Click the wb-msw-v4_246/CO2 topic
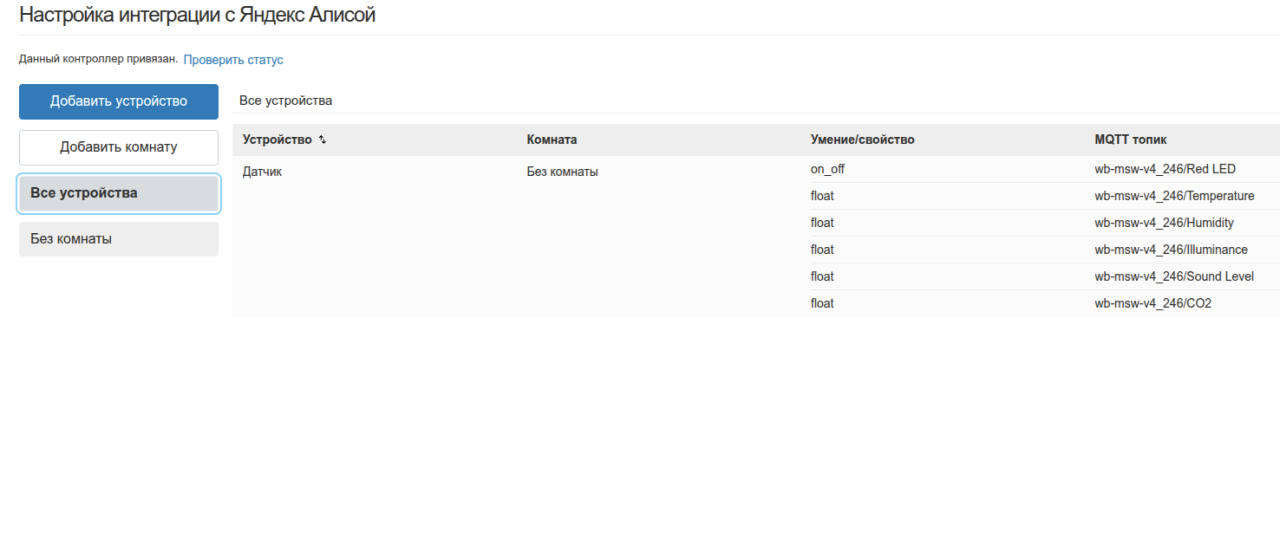 (x=1152, y=304)
